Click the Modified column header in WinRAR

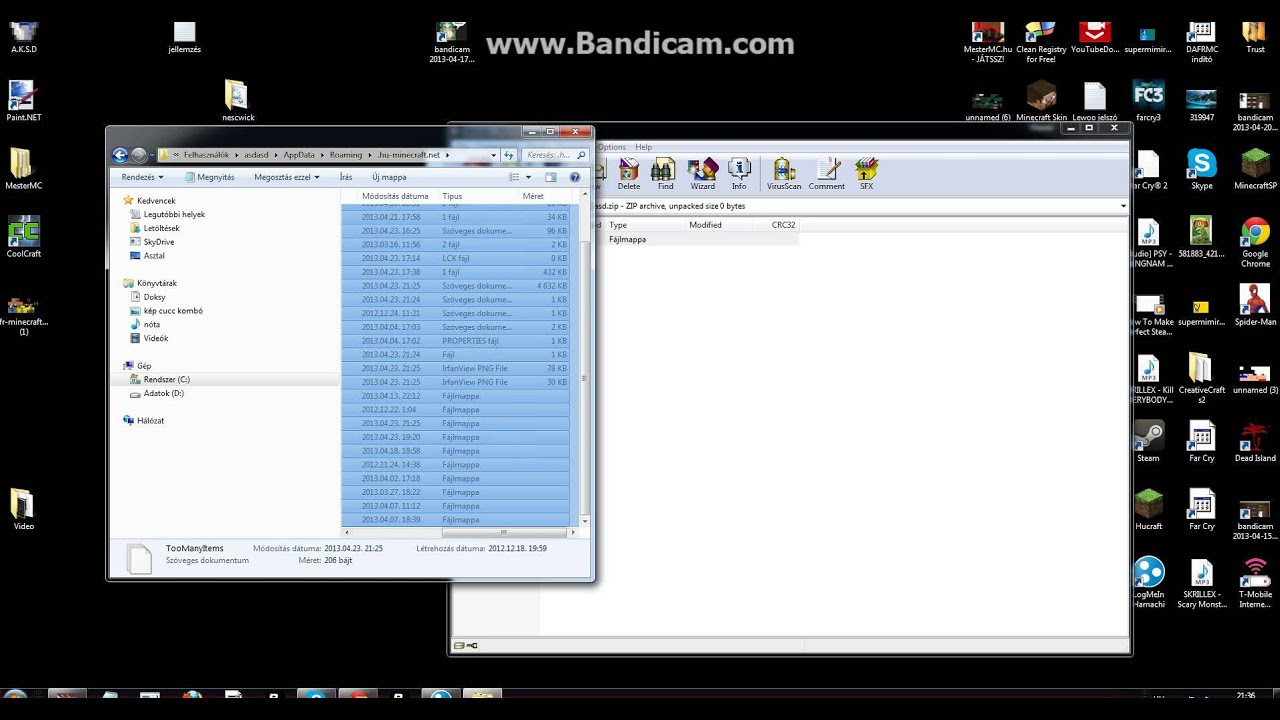705,225
